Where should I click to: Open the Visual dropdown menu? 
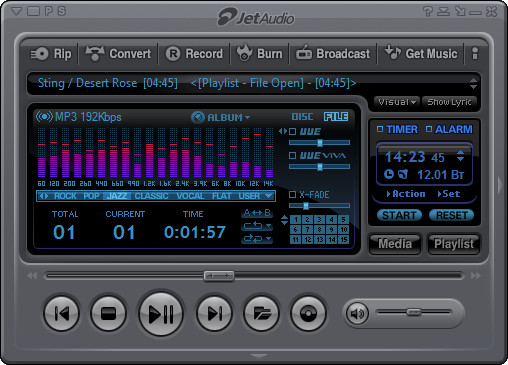pyautogui.click(x=397, y=102)
